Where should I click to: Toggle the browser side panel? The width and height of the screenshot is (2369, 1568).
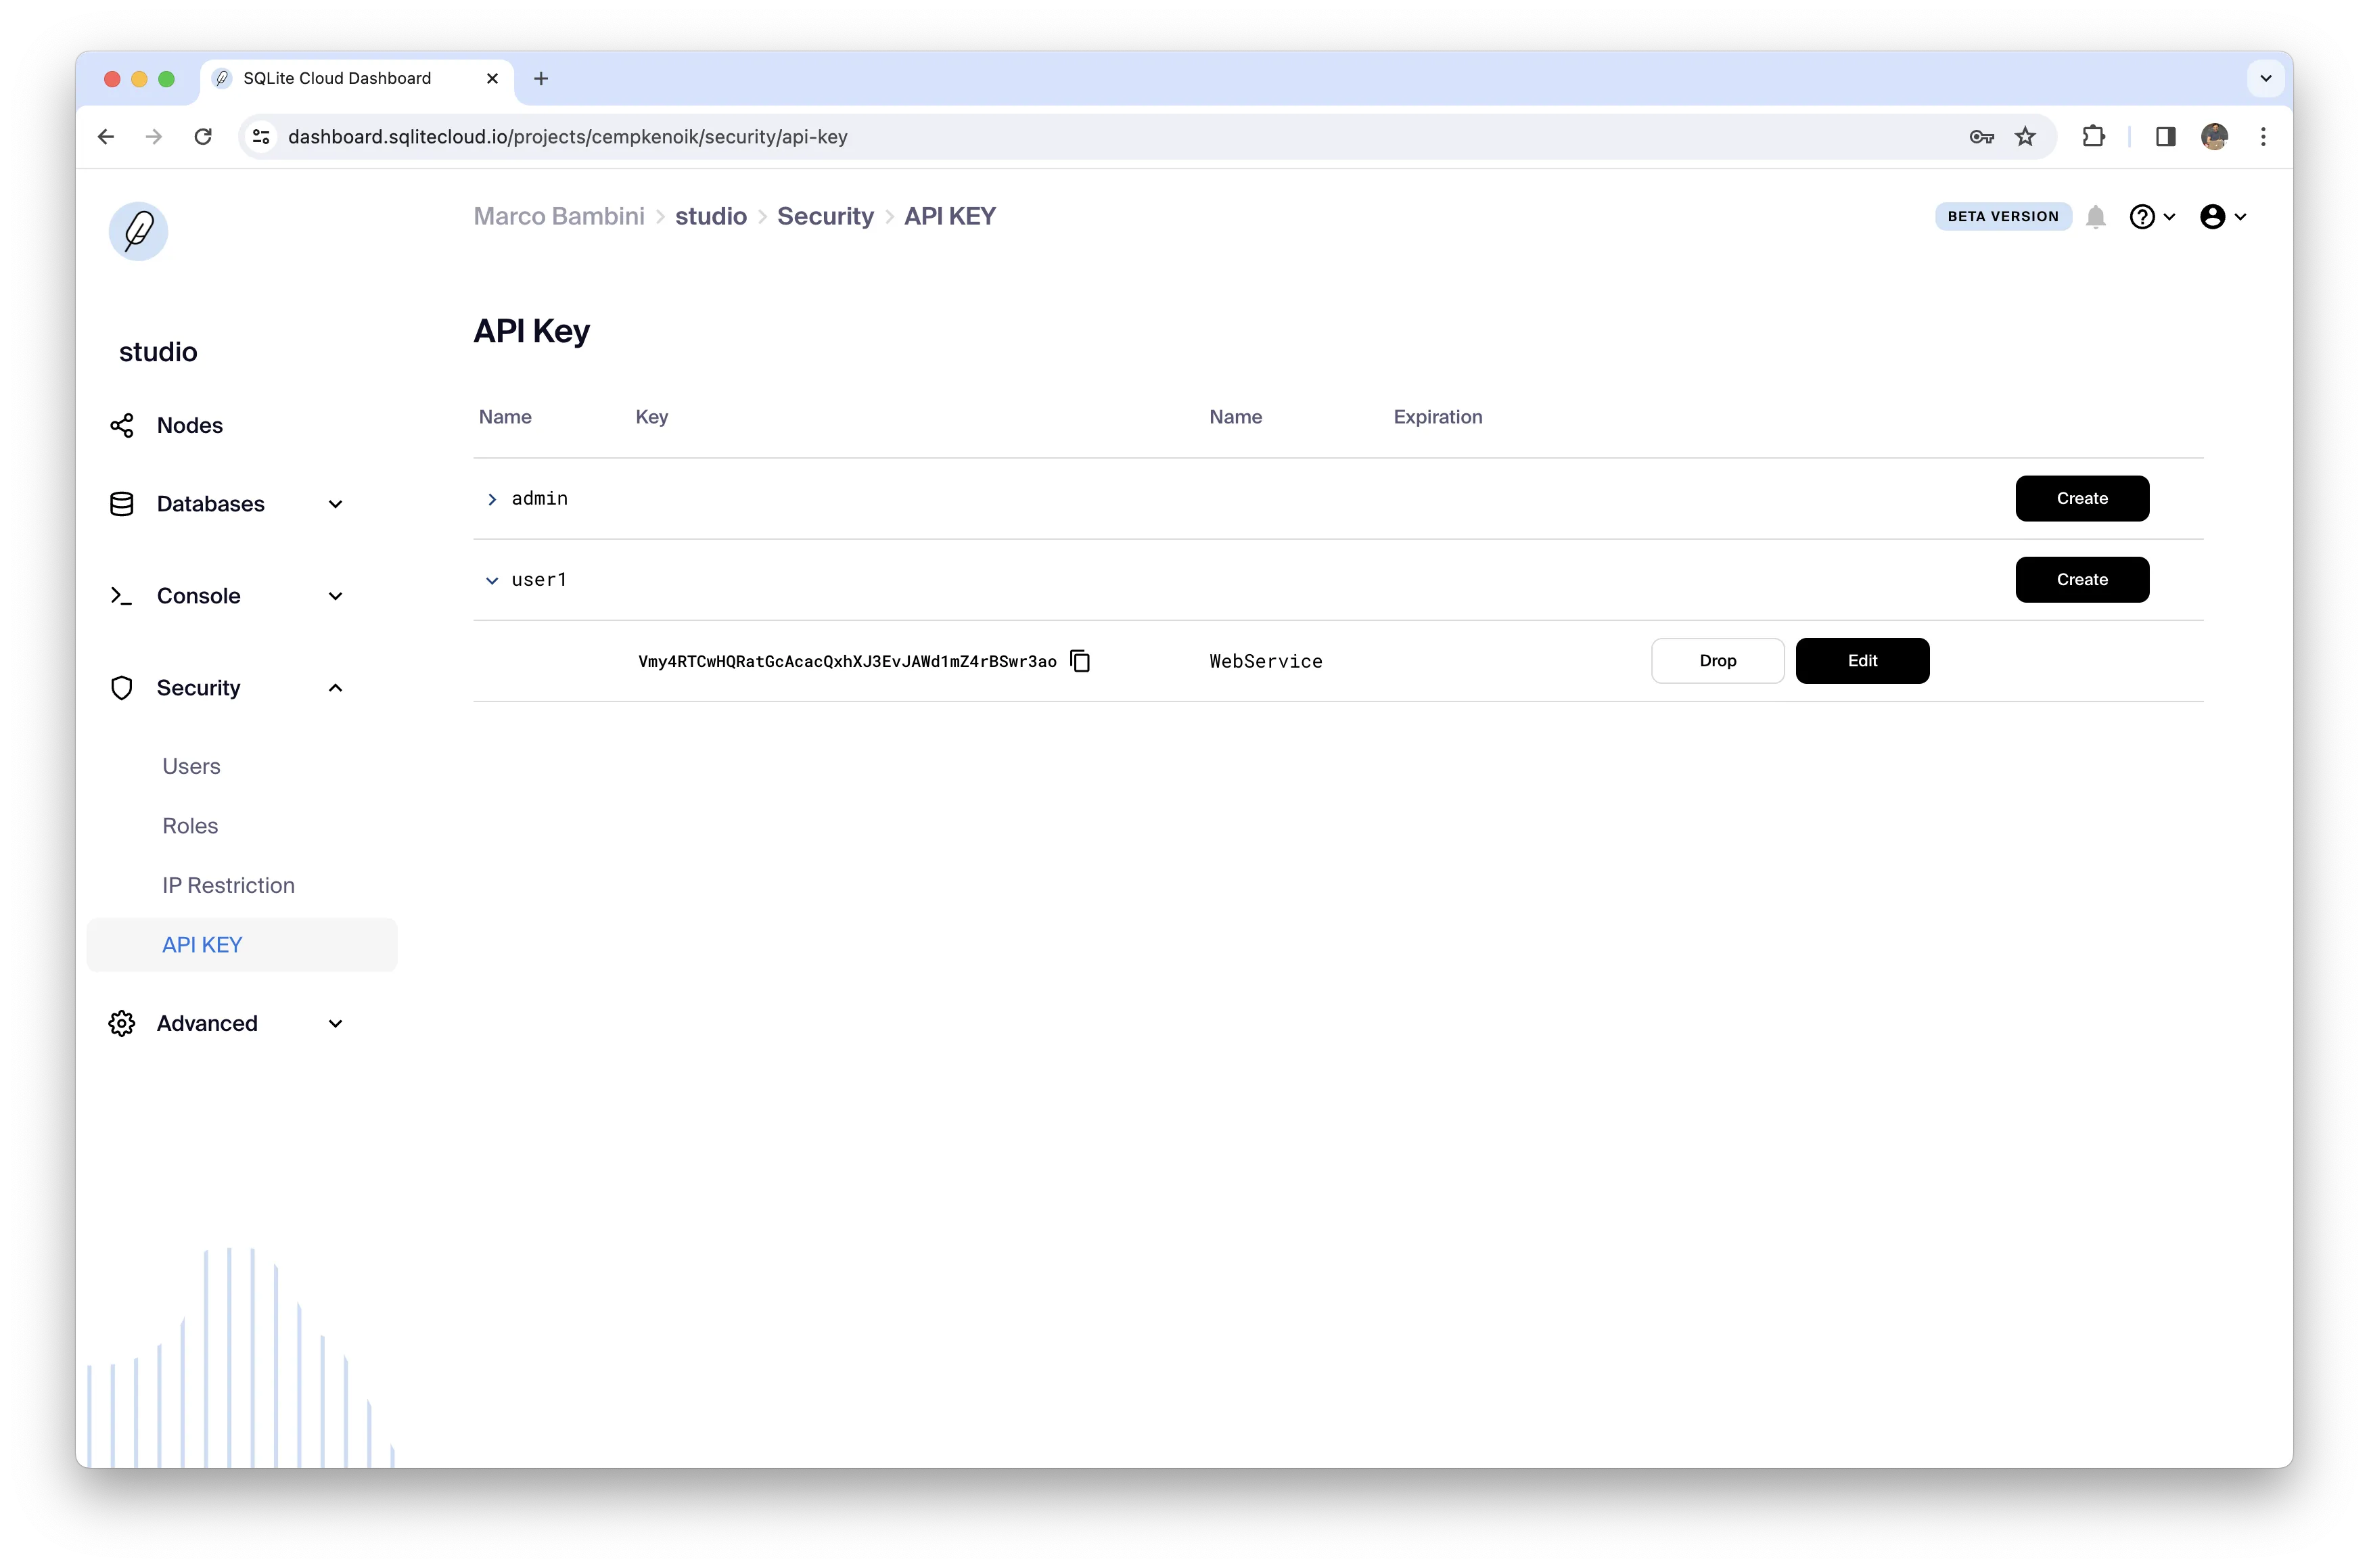2165,137
